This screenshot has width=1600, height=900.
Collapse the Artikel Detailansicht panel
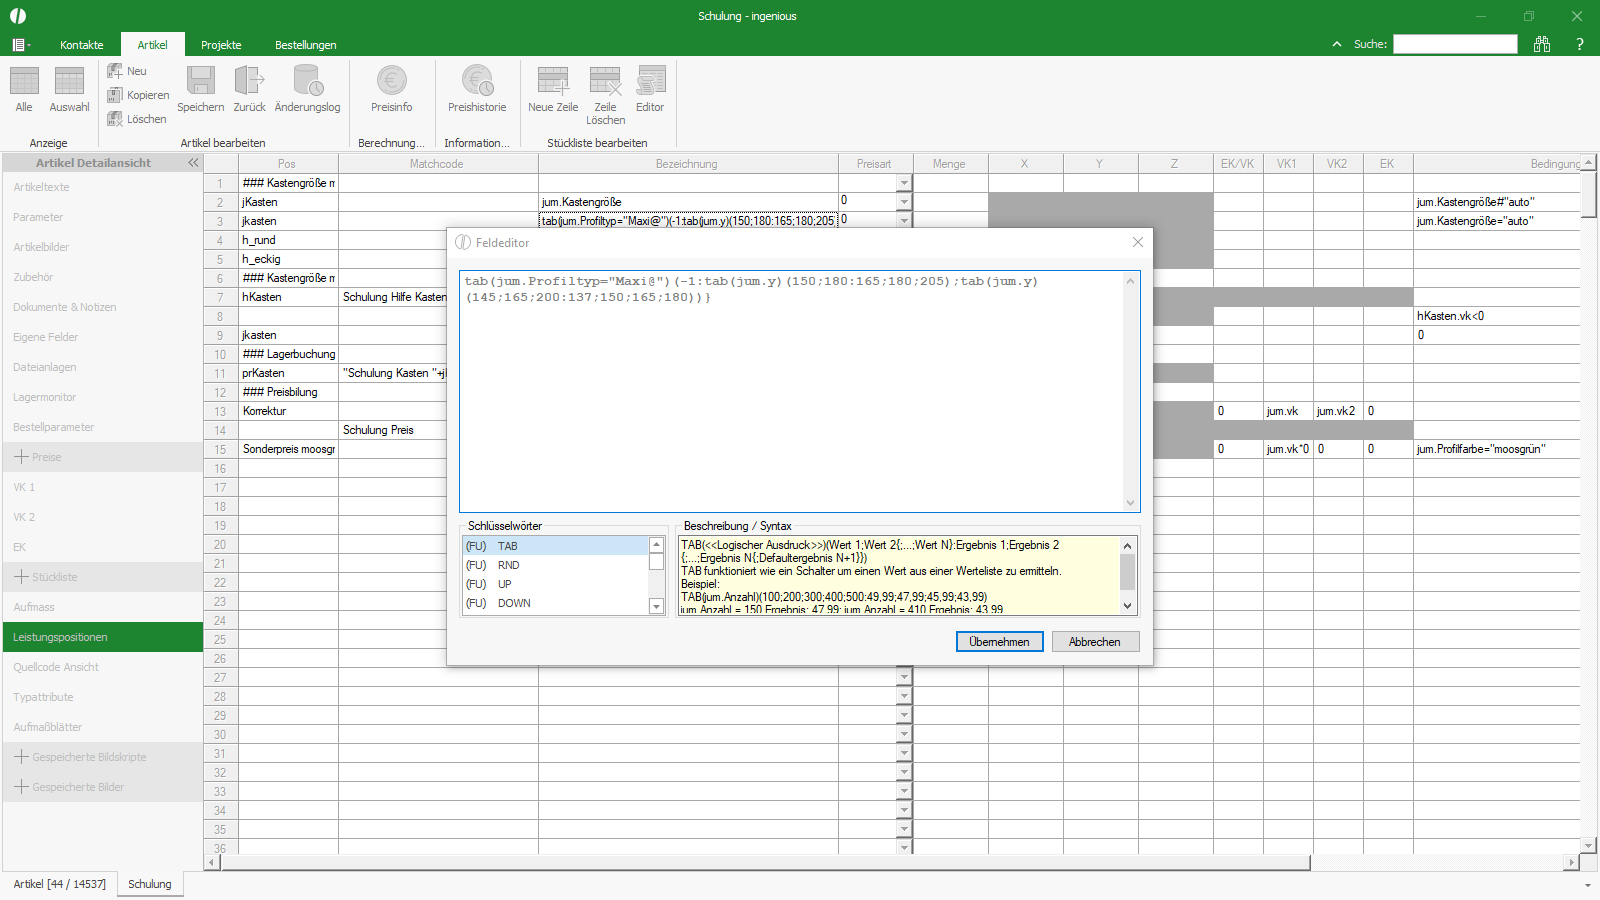click(x=193, y=163)
